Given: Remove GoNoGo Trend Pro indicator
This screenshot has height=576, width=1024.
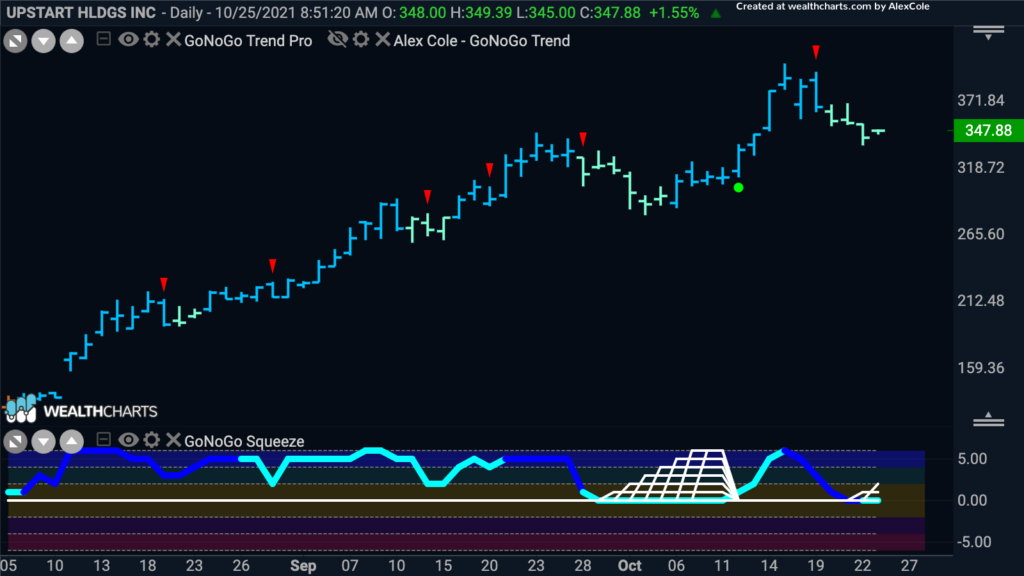Looking at the screenshot, I should click(x=173, y=40).
